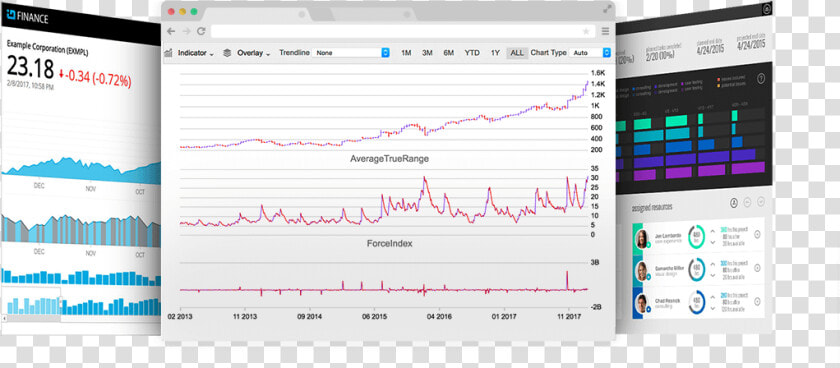Select the YTD time range
840x368 pixels.
coord(472,53)
